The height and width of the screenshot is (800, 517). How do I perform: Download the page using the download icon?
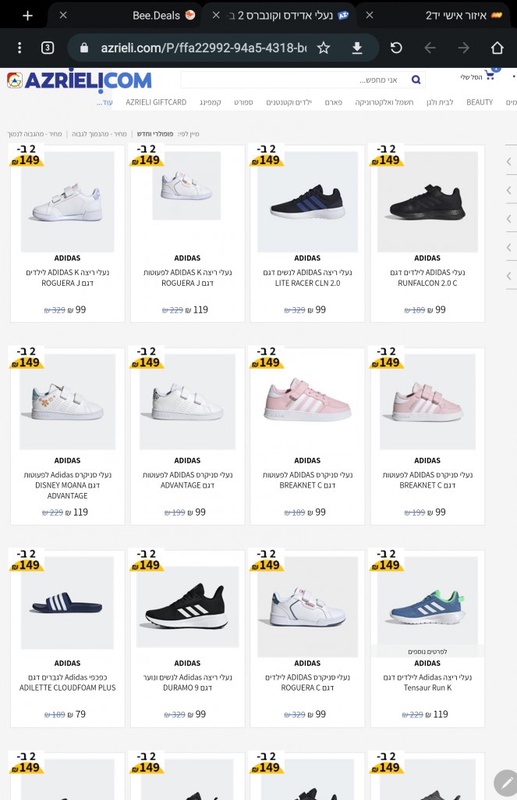[x=357, y=48]
